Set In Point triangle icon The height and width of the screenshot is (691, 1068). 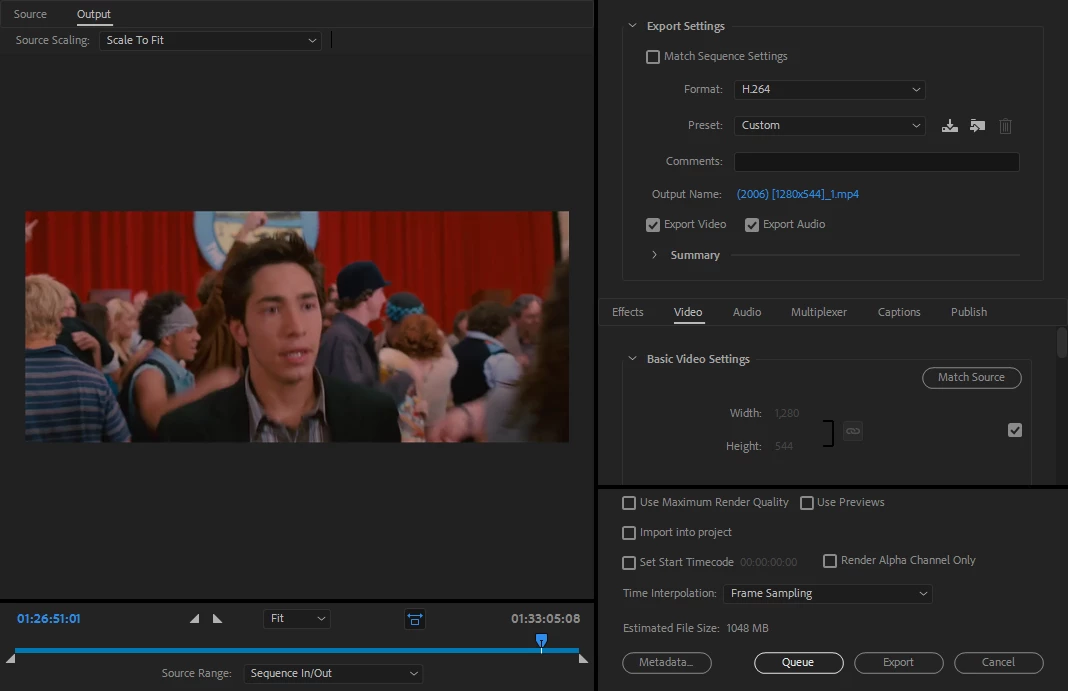(x=195, y=619)
